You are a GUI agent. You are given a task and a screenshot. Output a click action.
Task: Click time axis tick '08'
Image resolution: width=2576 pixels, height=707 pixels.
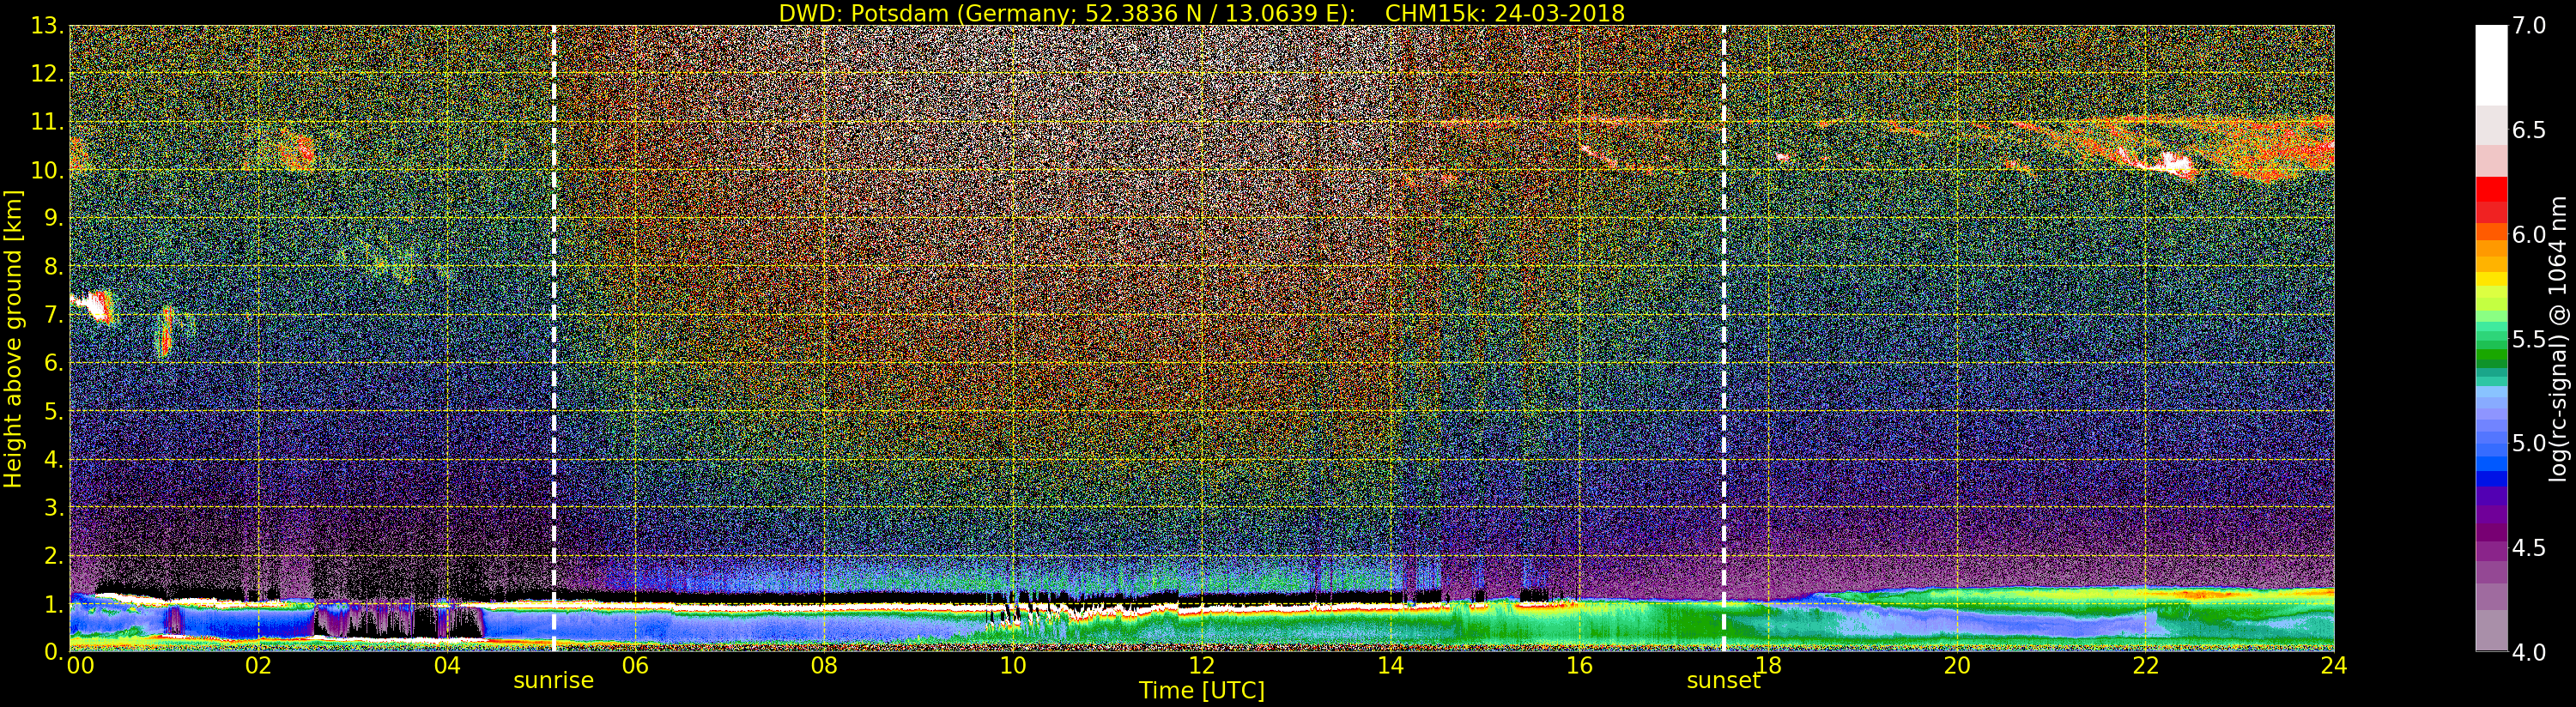pos(824,665)
